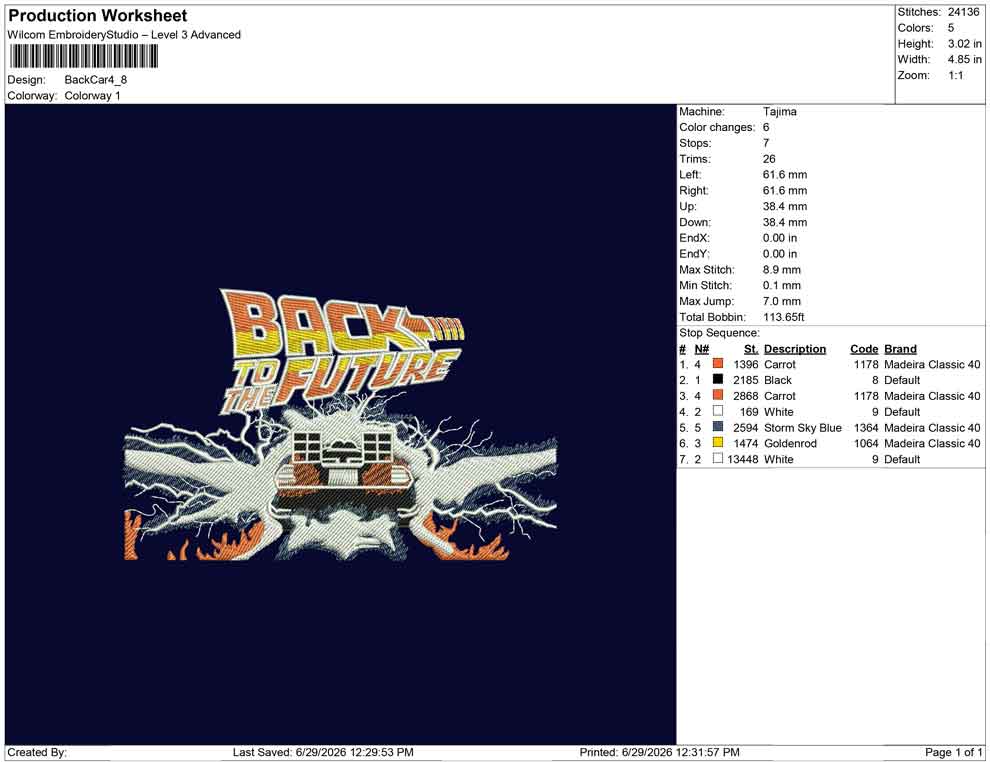This screenshot has width=990, height=762.
Task: Click the "Printed: 6/29/2026 12:31:57 PM" footer
Action: pyautogui.click(x=660, y=753)
